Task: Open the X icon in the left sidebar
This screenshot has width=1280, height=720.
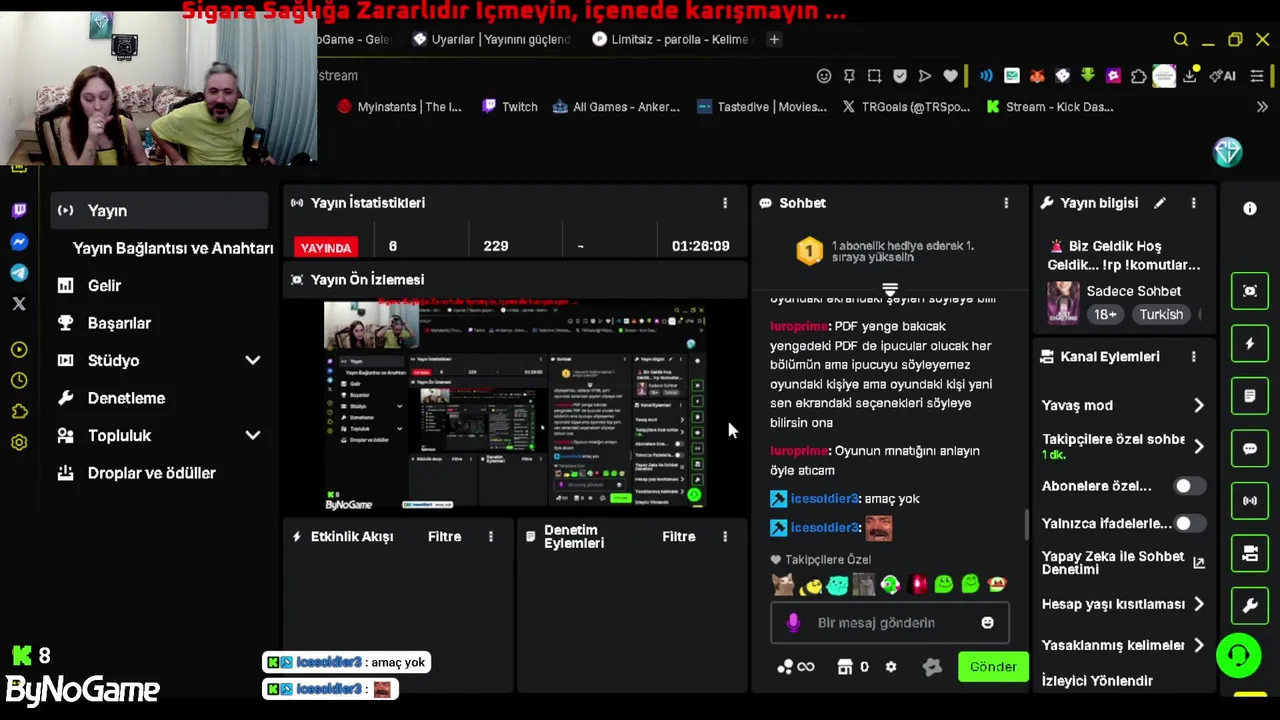Action: (x=19, y=304)
